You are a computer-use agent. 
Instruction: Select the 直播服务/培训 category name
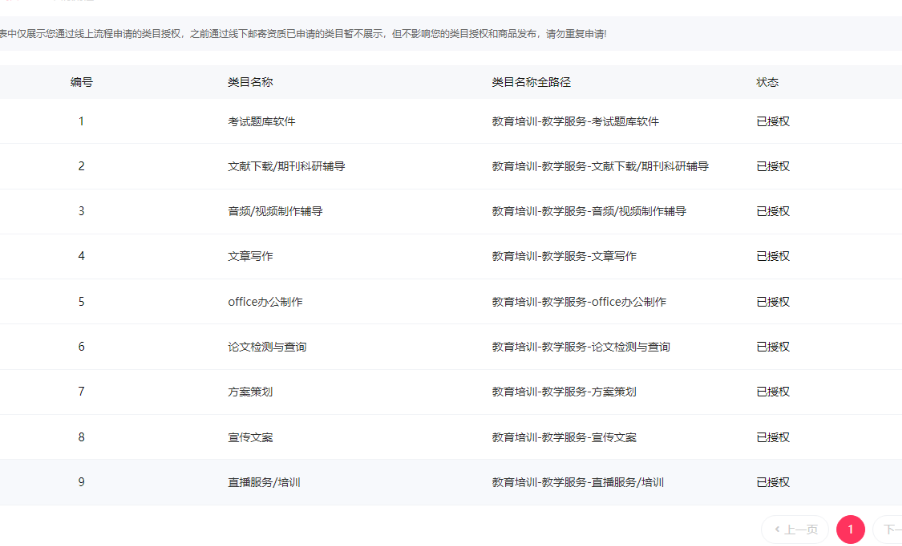pos(264,482)
